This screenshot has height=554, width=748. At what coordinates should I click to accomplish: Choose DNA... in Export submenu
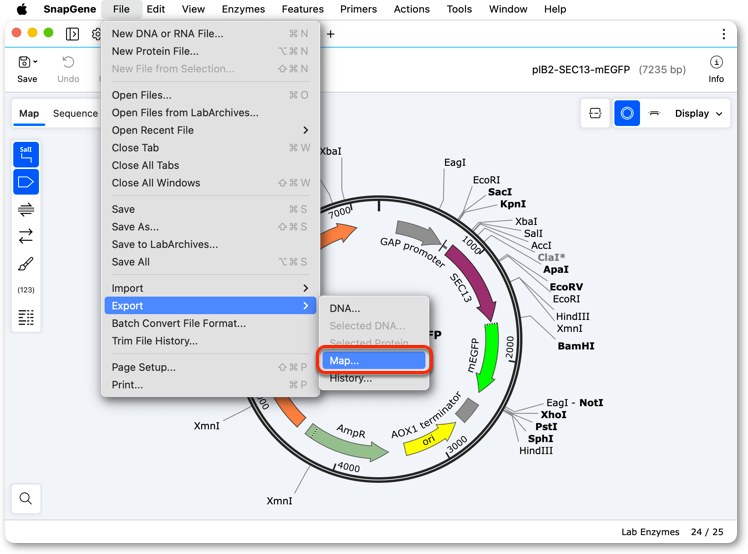[374, 308]
